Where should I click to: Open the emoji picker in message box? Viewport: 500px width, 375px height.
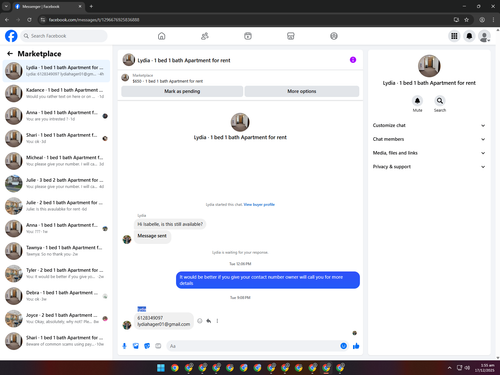tap(344, 346)
